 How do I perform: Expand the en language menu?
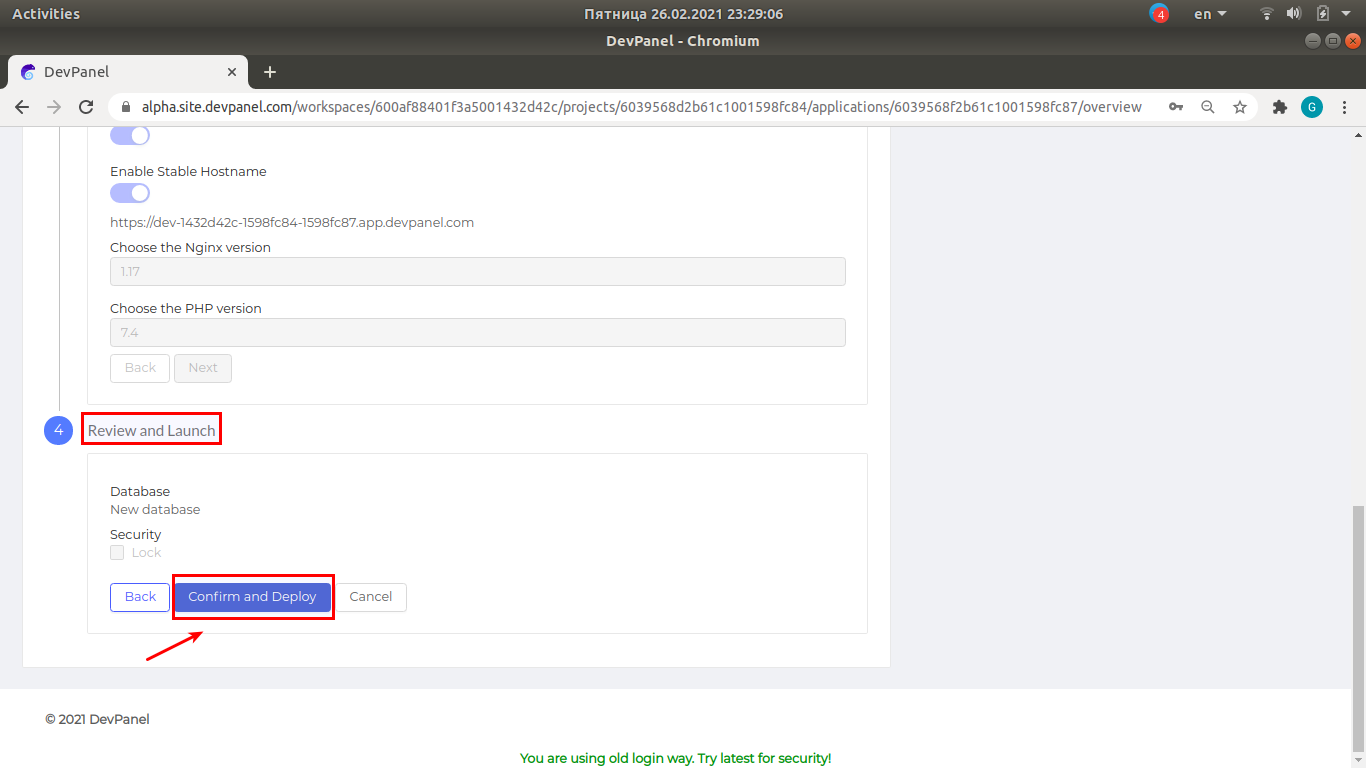[1208, 14]
